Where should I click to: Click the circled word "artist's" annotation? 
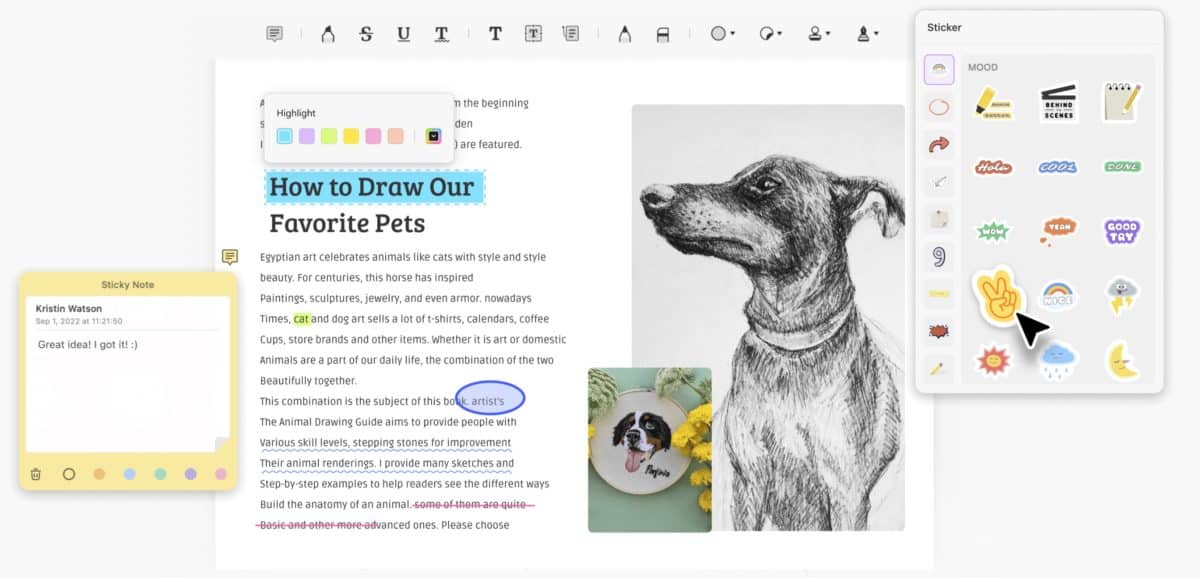(x=490, y=398)
